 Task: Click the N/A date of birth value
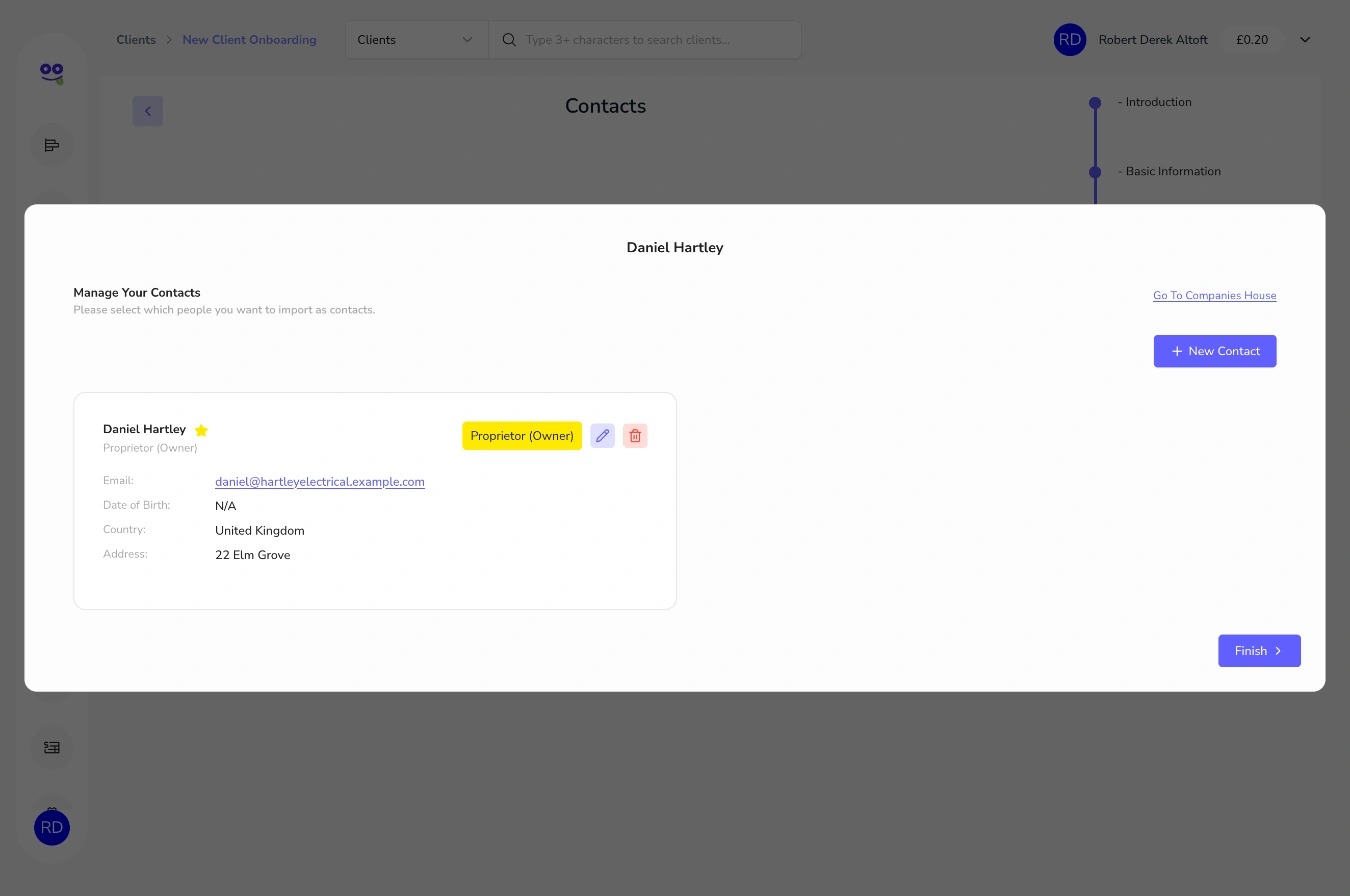point(226,506)
